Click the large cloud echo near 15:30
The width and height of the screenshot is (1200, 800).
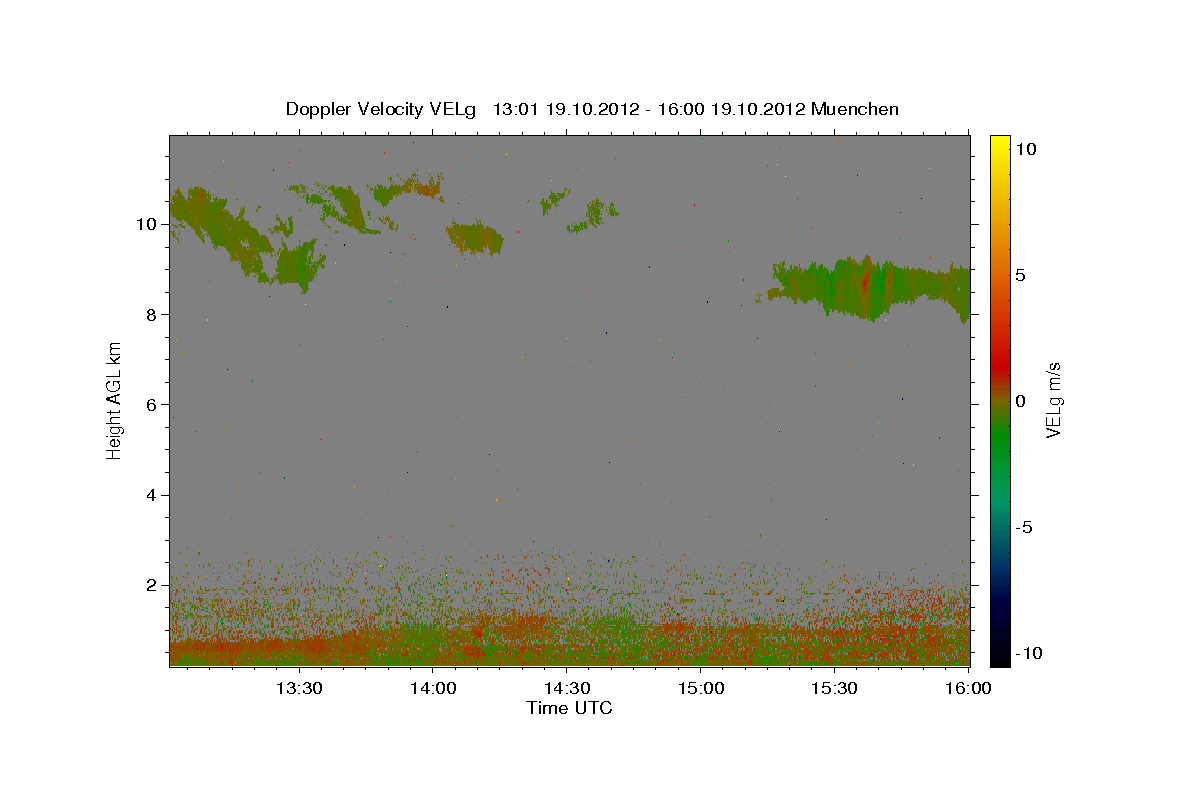click(x=870, y=288)
